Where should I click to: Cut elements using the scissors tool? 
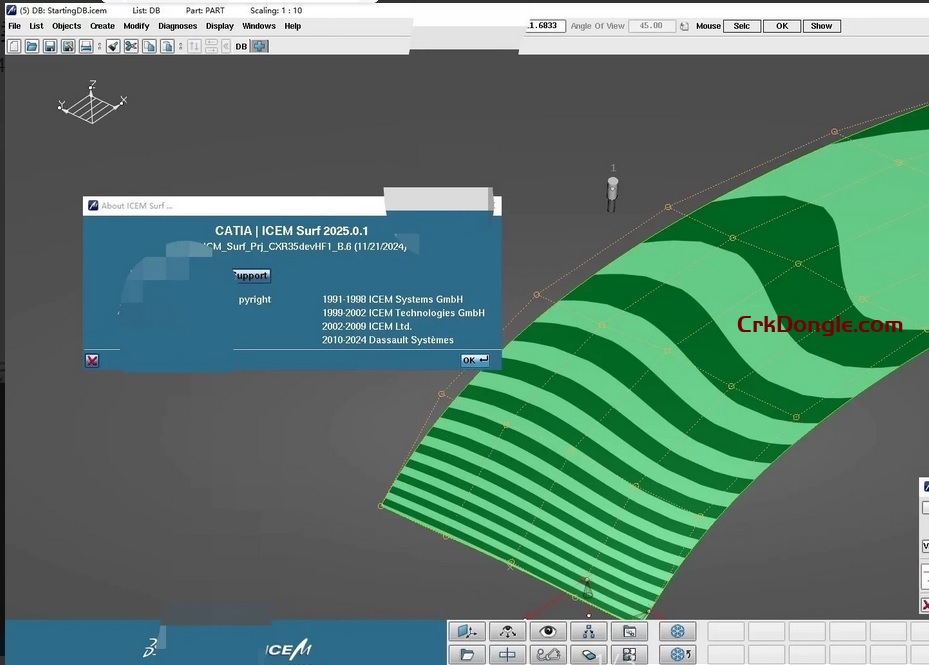click(130, 46)
